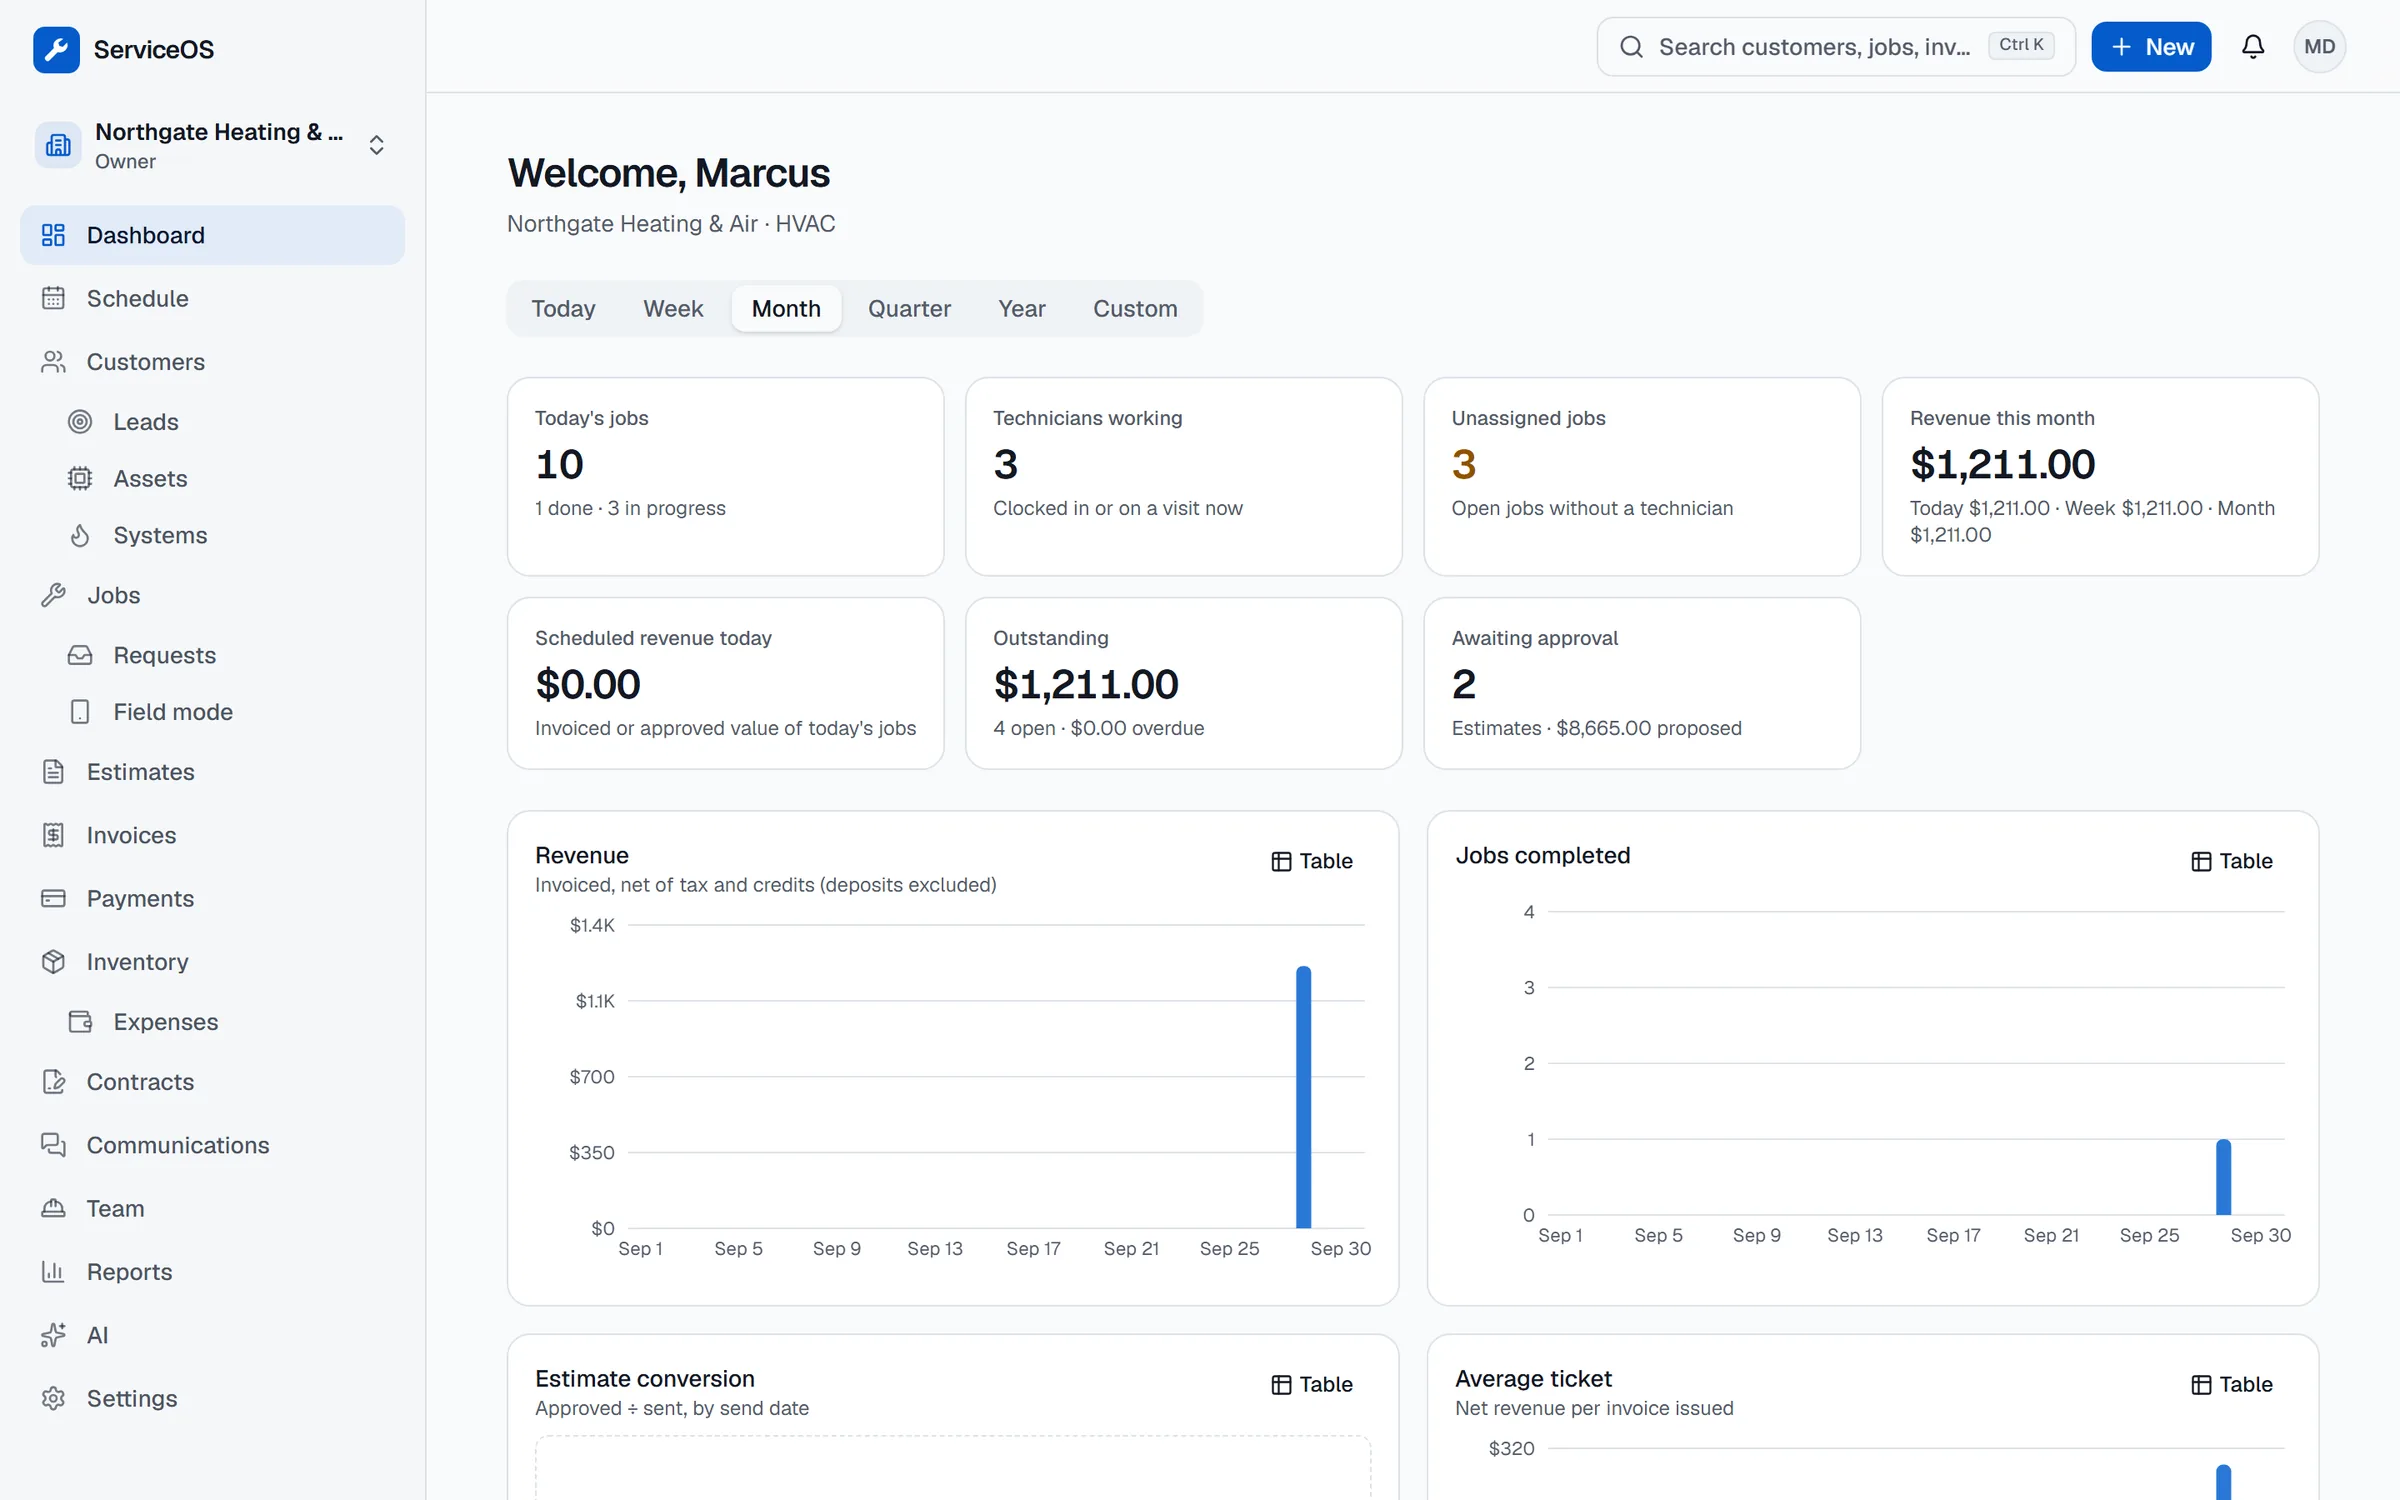Select the Custom time range tab

[1135, 308]
